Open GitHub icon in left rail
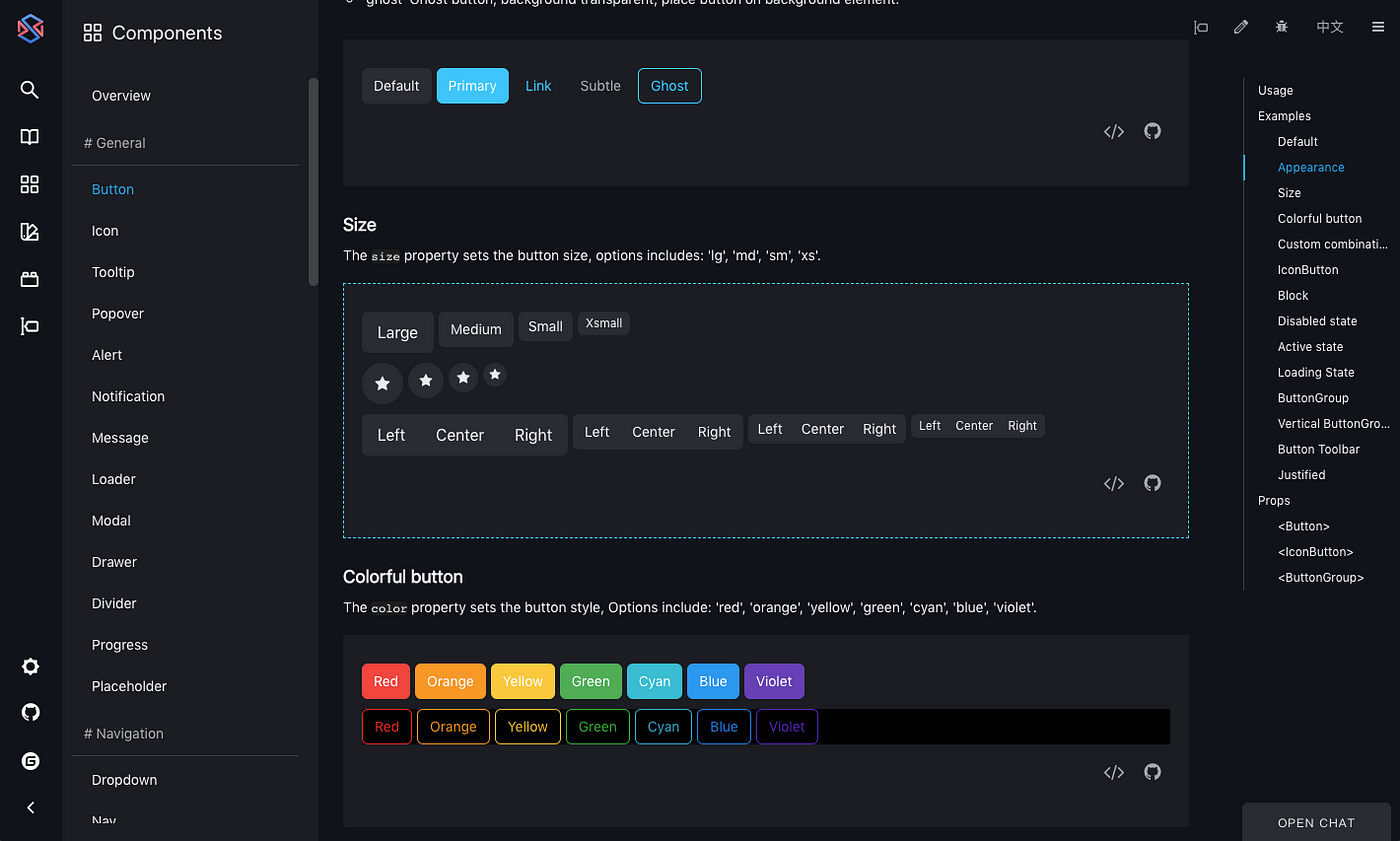This screenshot has width=1400, height=841. point(30,713)
